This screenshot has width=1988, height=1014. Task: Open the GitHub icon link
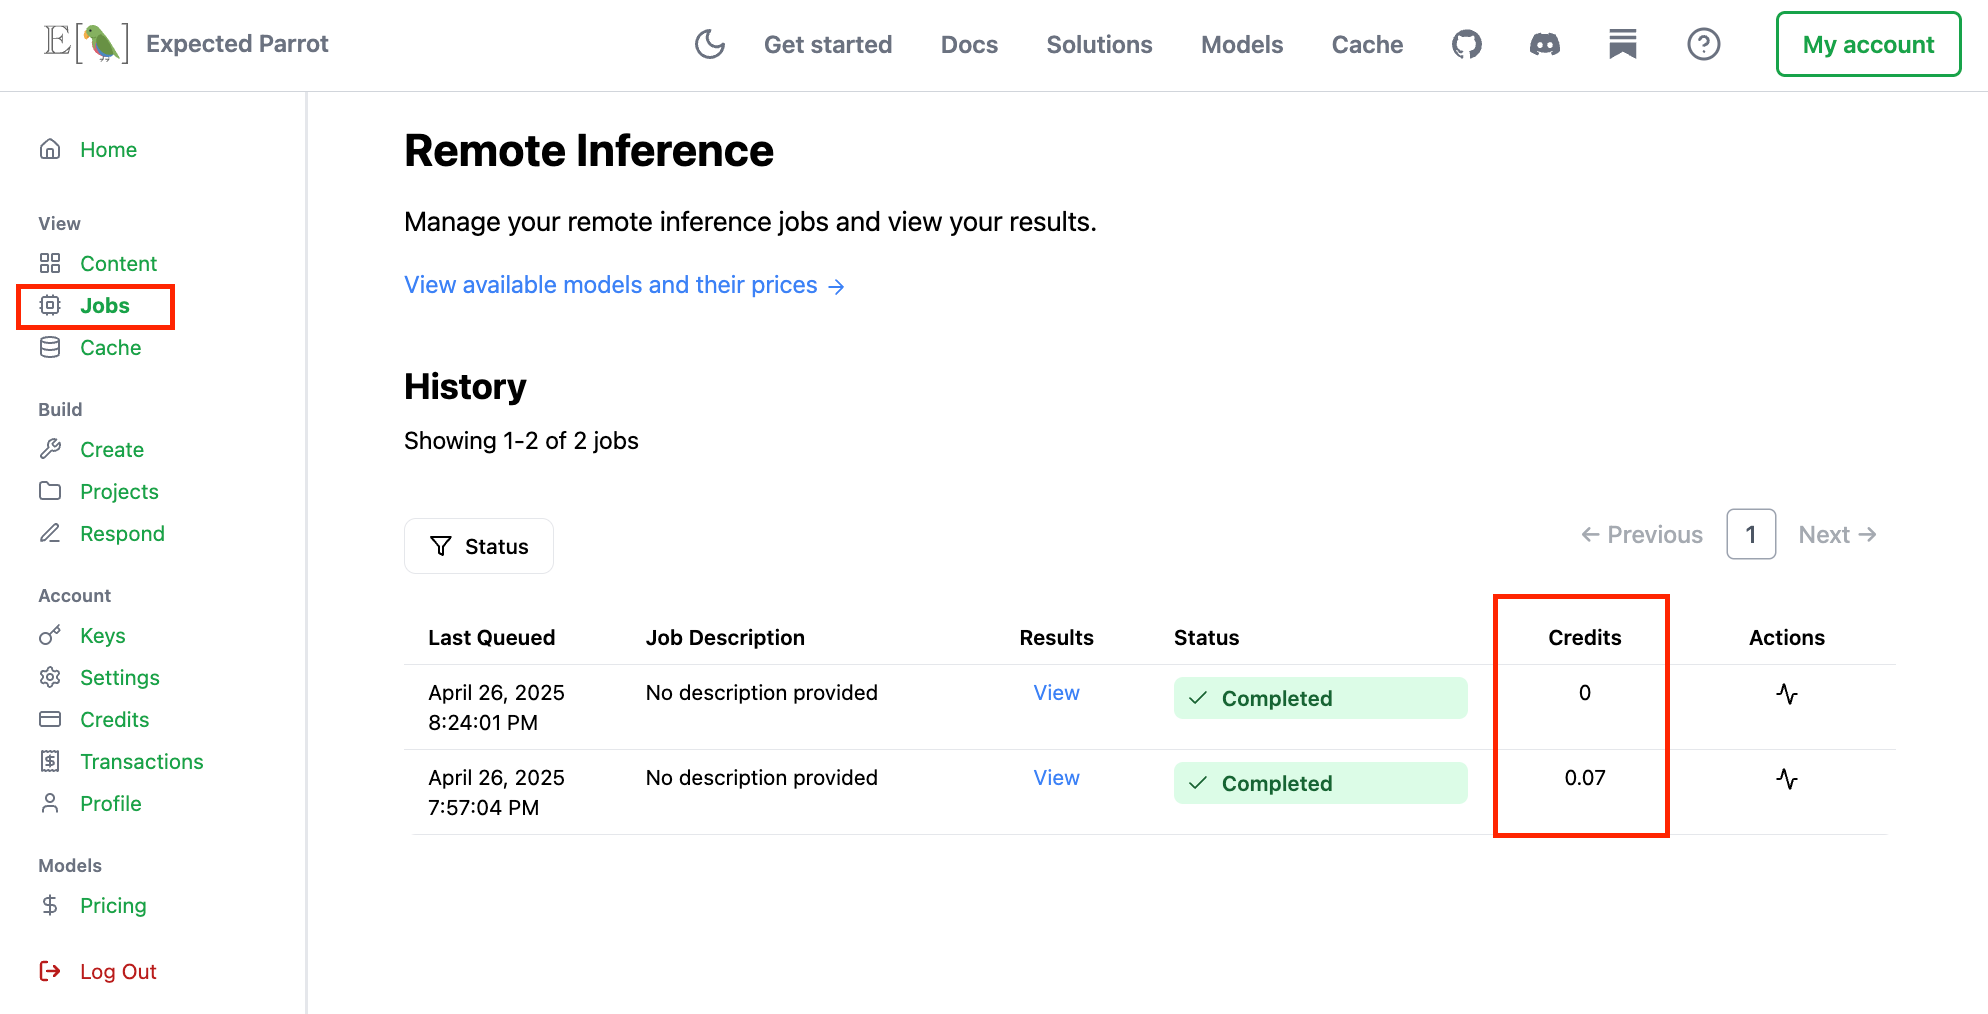tap(1466, 44)
